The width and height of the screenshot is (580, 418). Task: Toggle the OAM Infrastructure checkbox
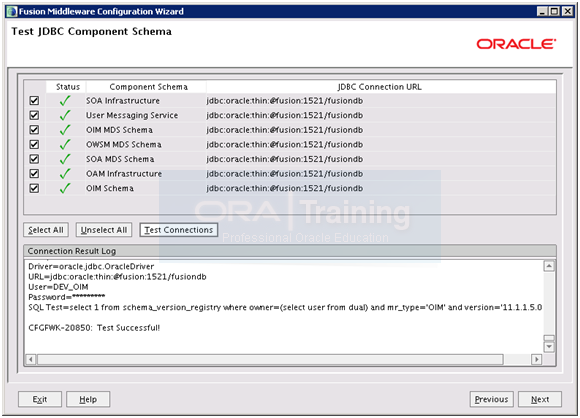34,173
